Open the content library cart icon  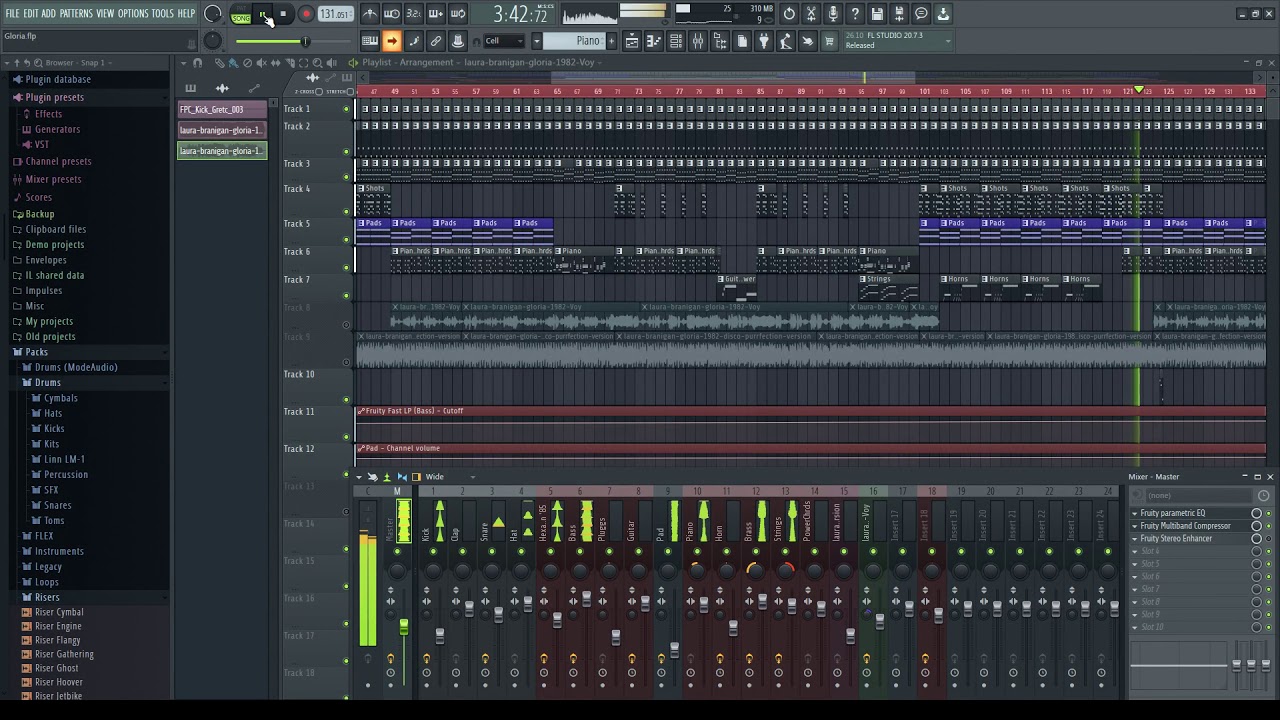point(829,41)
